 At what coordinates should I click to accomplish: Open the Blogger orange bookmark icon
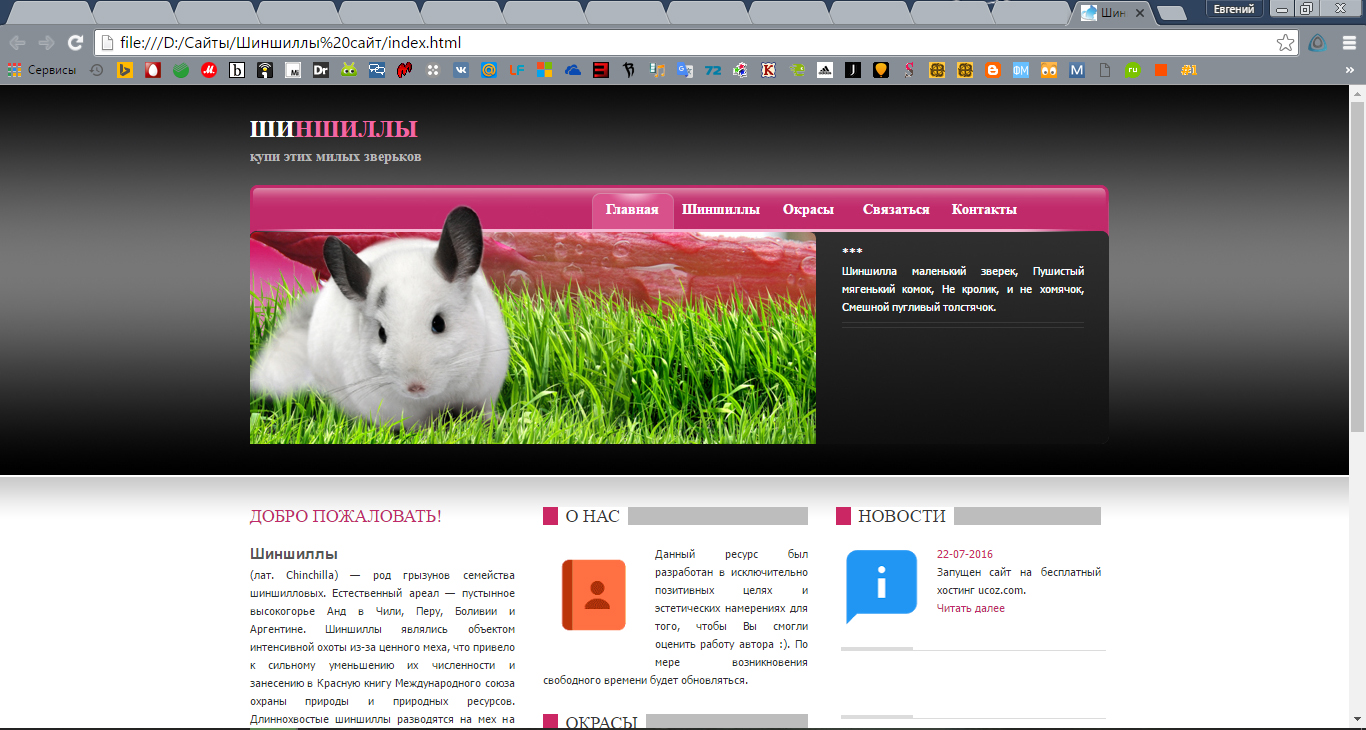click(993, 70)
